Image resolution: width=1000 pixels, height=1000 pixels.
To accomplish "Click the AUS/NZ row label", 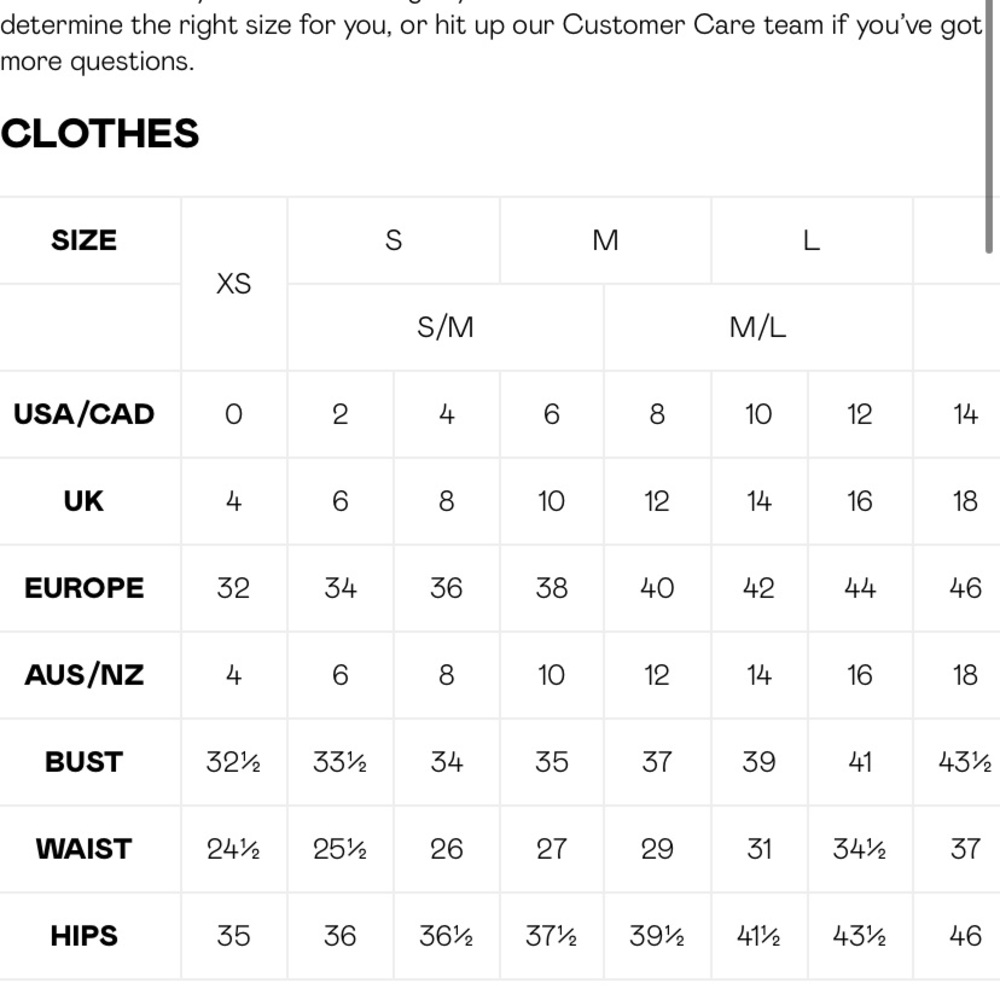I will [x=84, y=675].
